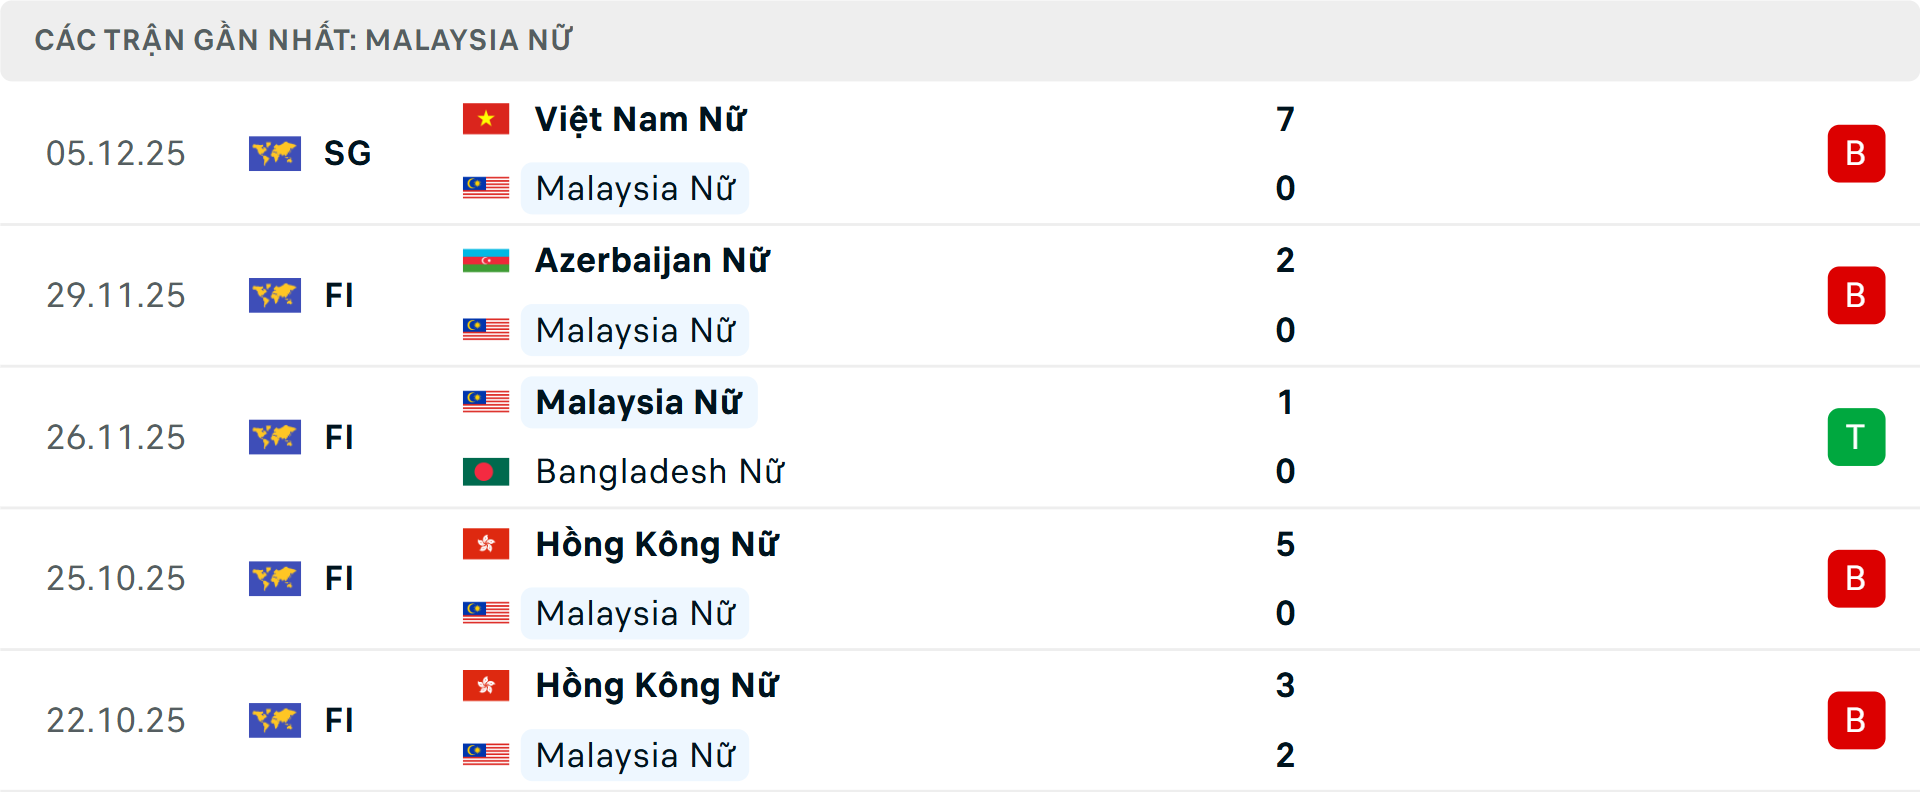This screenshot has width=1920, height=792.
Task: Click the globe icon in the 29.11.25 row
Action: 275,295
